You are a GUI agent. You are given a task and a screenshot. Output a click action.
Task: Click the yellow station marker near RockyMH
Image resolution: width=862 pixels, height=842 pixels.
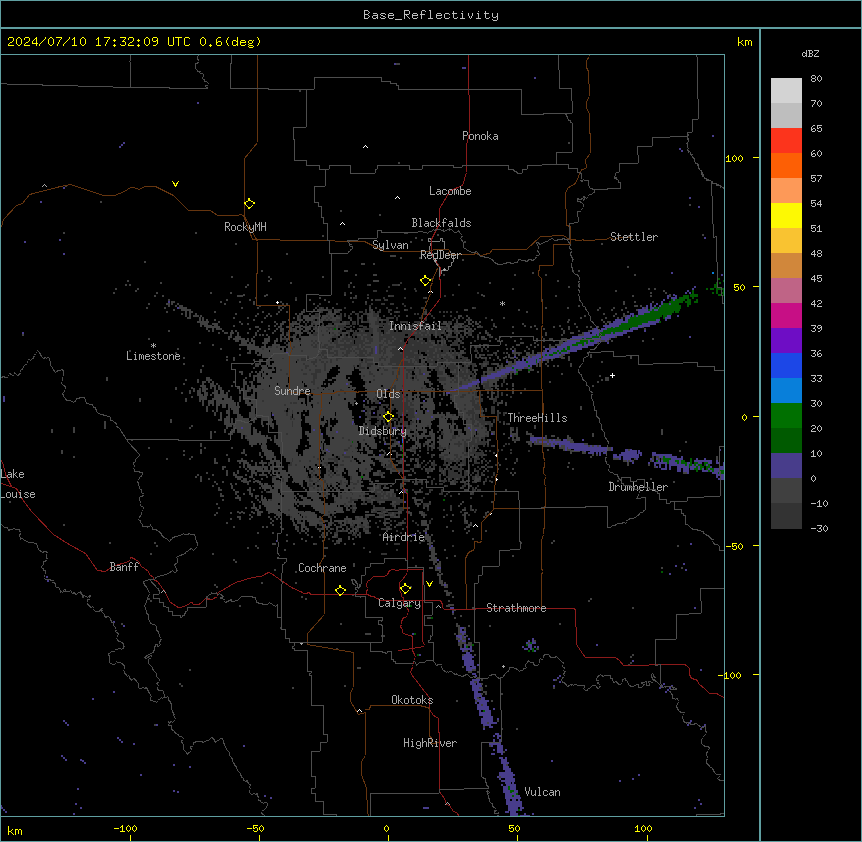[249, 204]
